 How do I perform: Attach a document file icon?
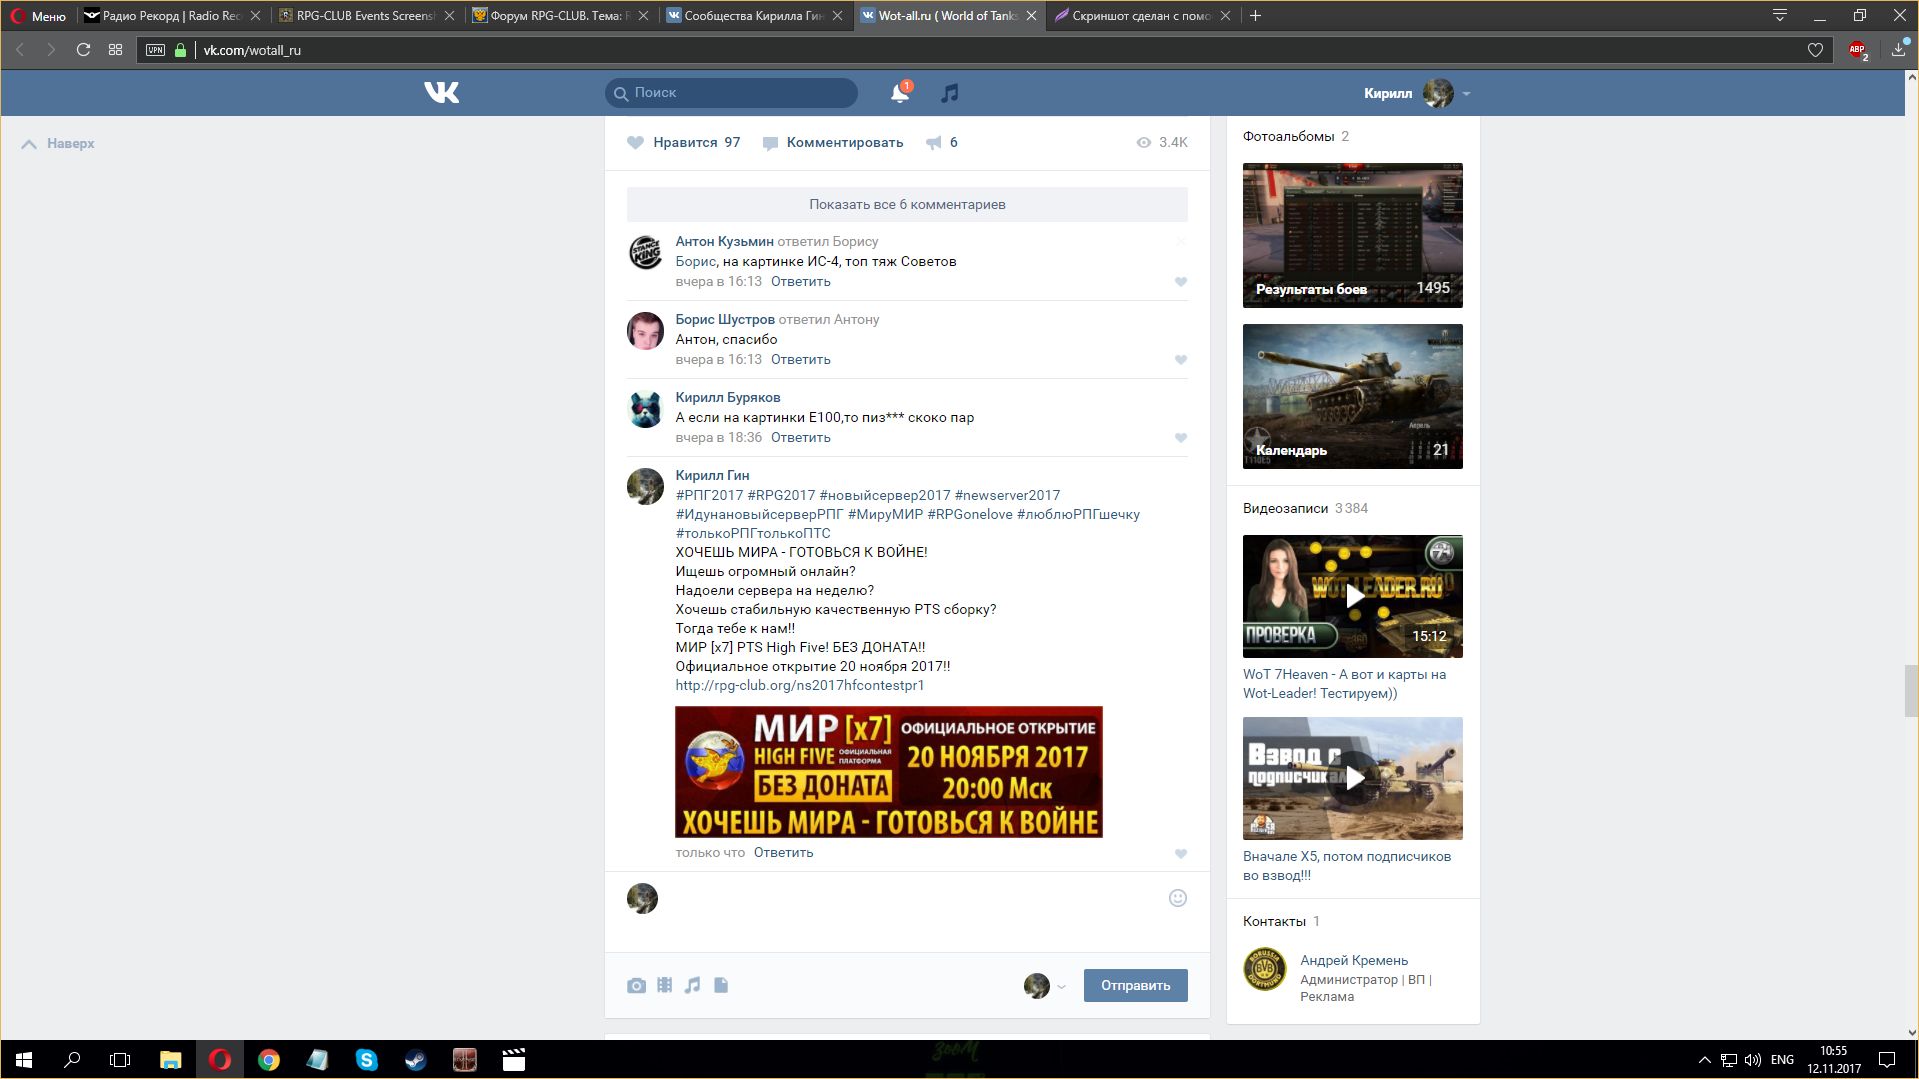pyautogui.click(x=721, y=985)
